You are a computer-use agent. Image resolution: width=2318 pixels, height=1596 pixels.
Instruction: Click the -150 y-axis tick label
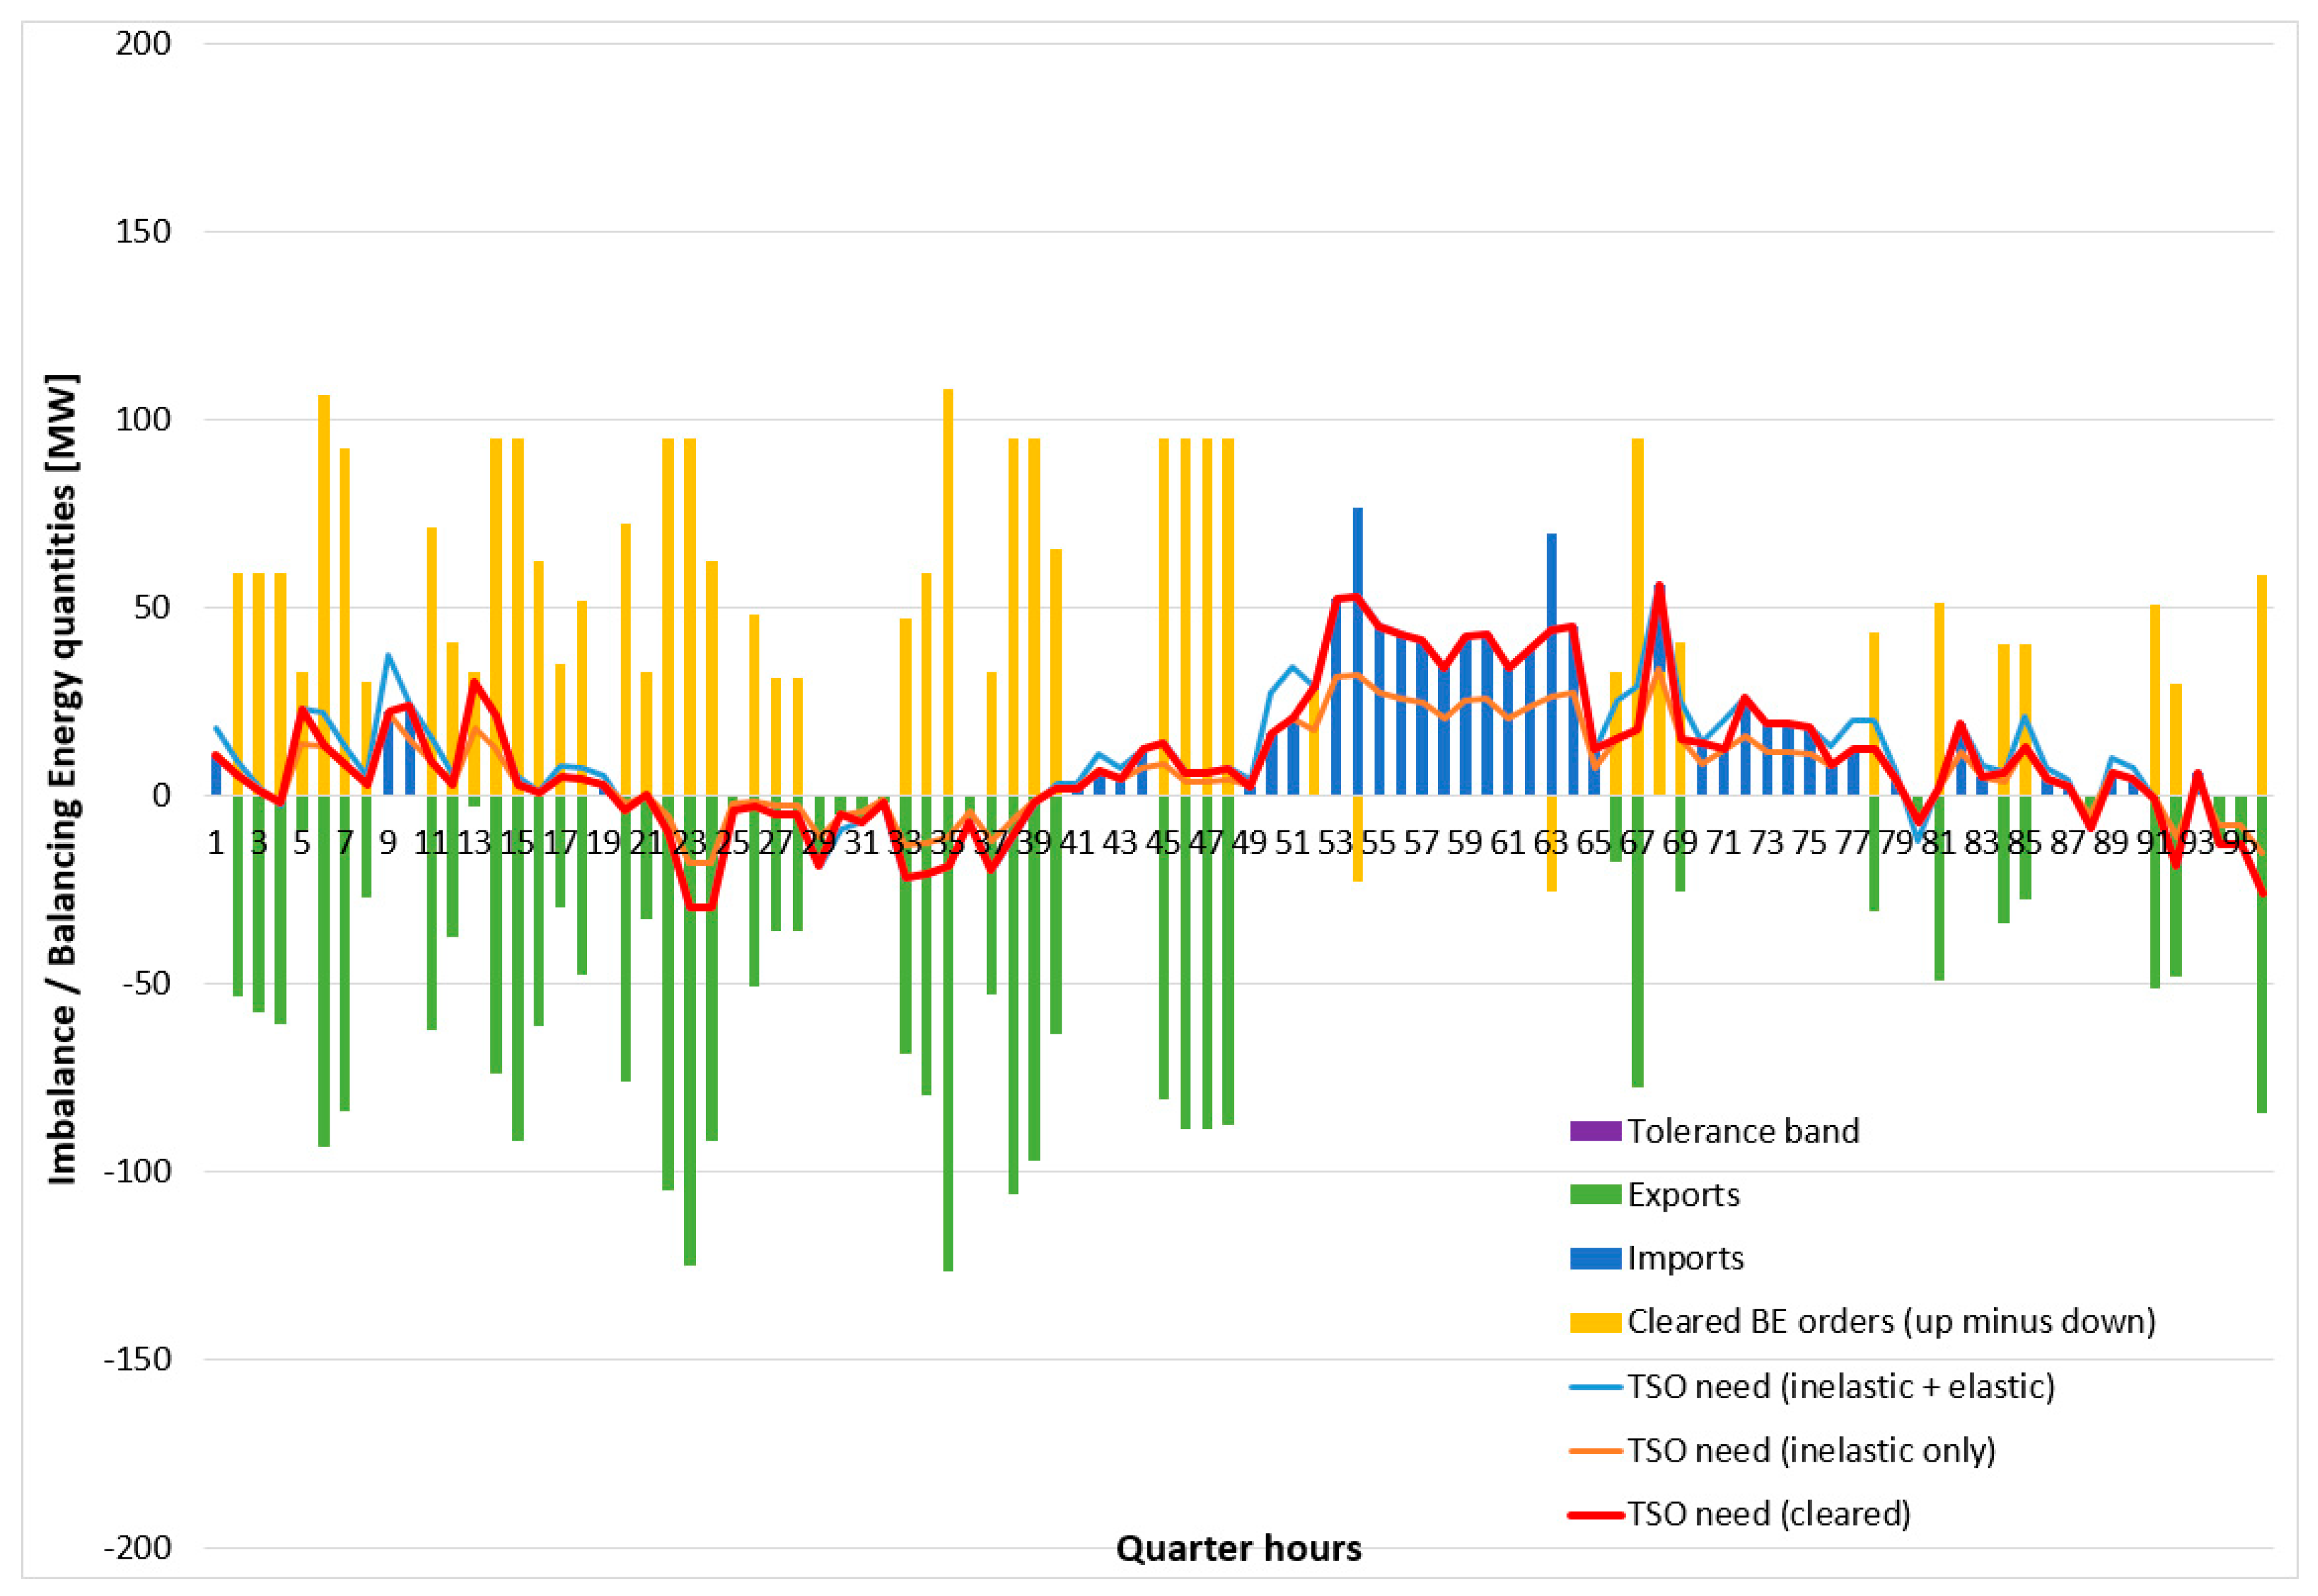point(137,1360)
